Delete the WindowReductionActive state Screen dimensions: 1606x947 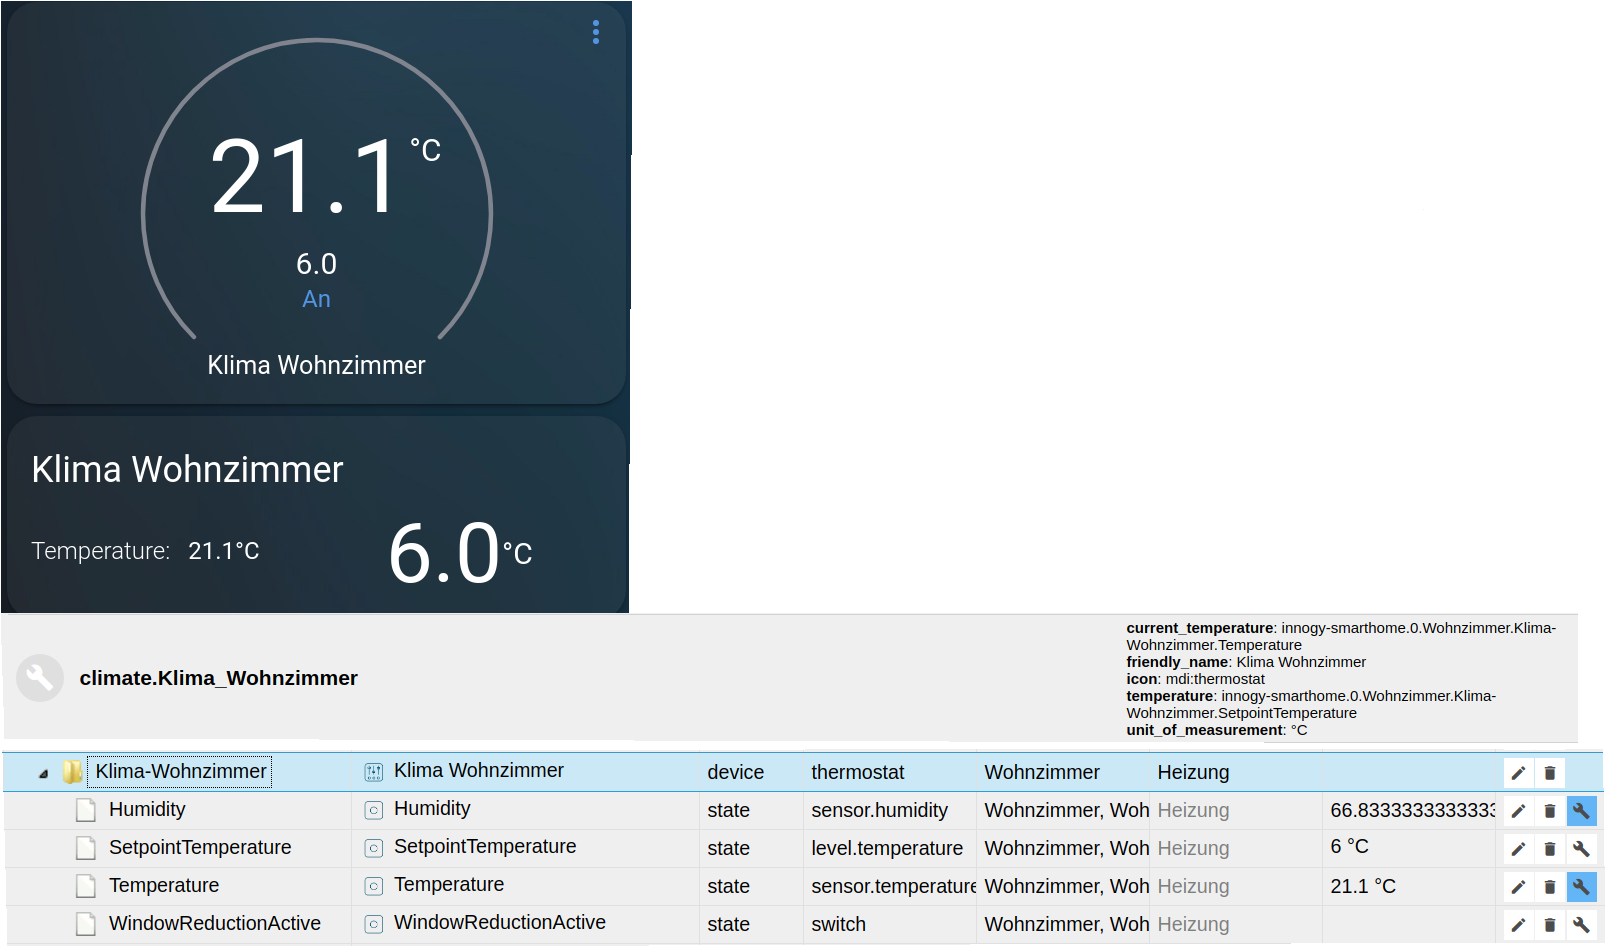(x=1550, y=925)
